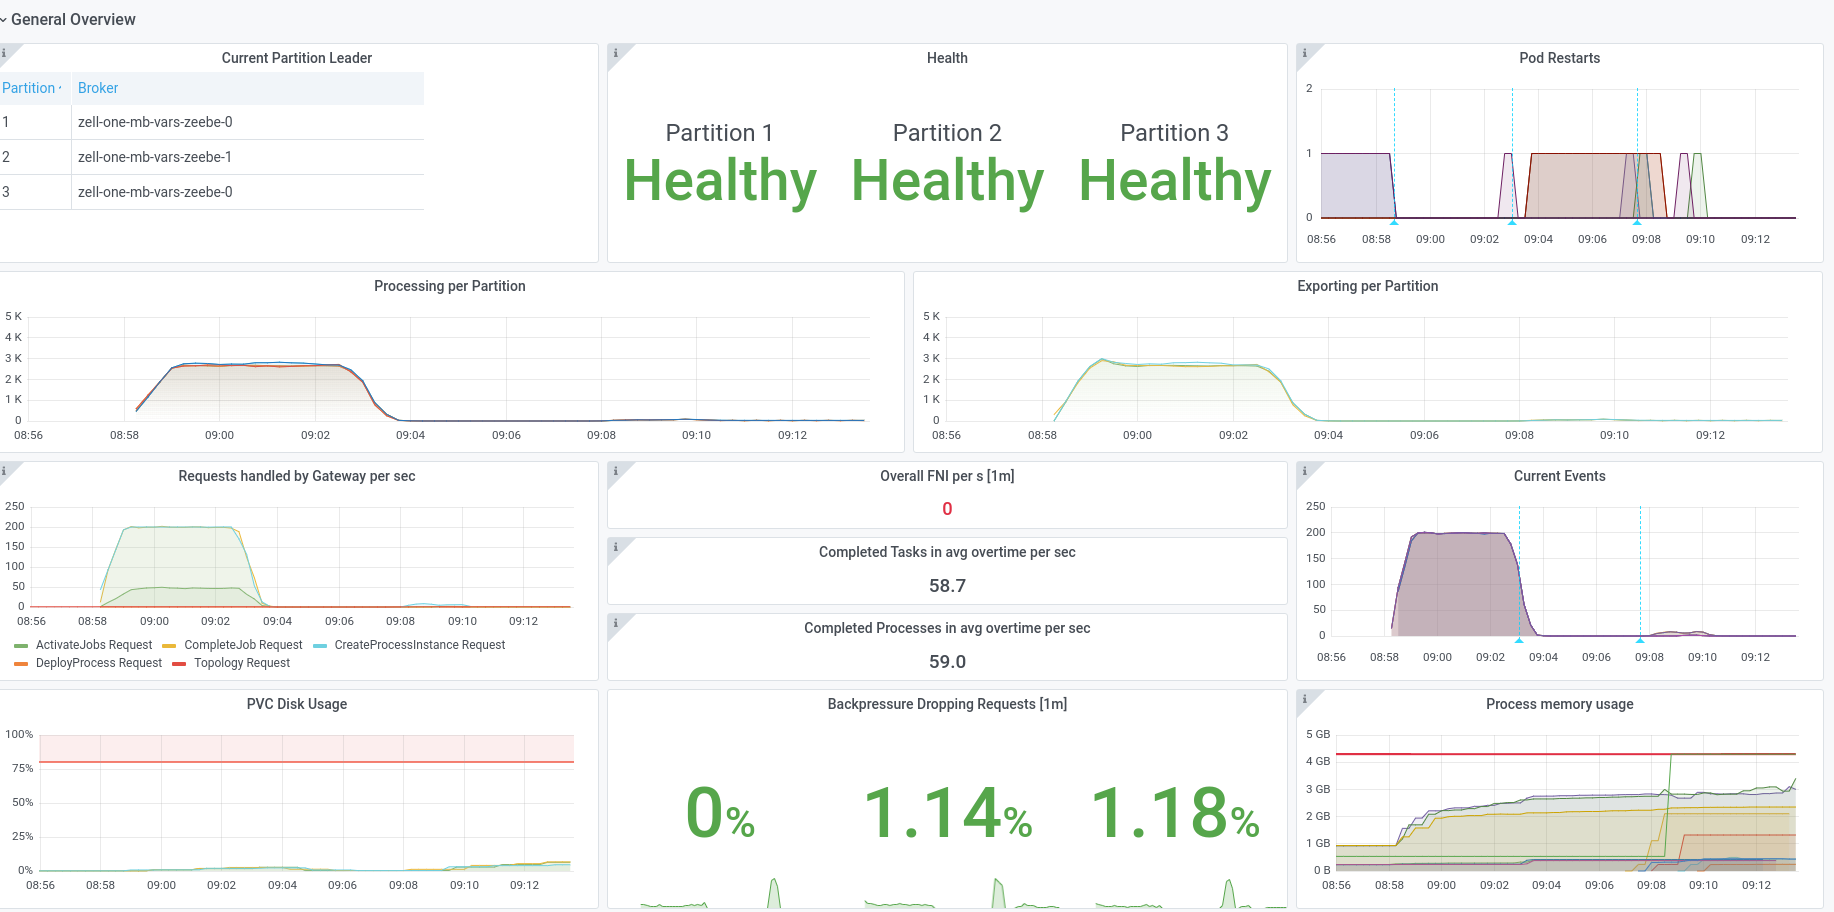Open Completed Processes in avg overtime title menu
This screenshot has width=1834, height=912.
point(947,628)
